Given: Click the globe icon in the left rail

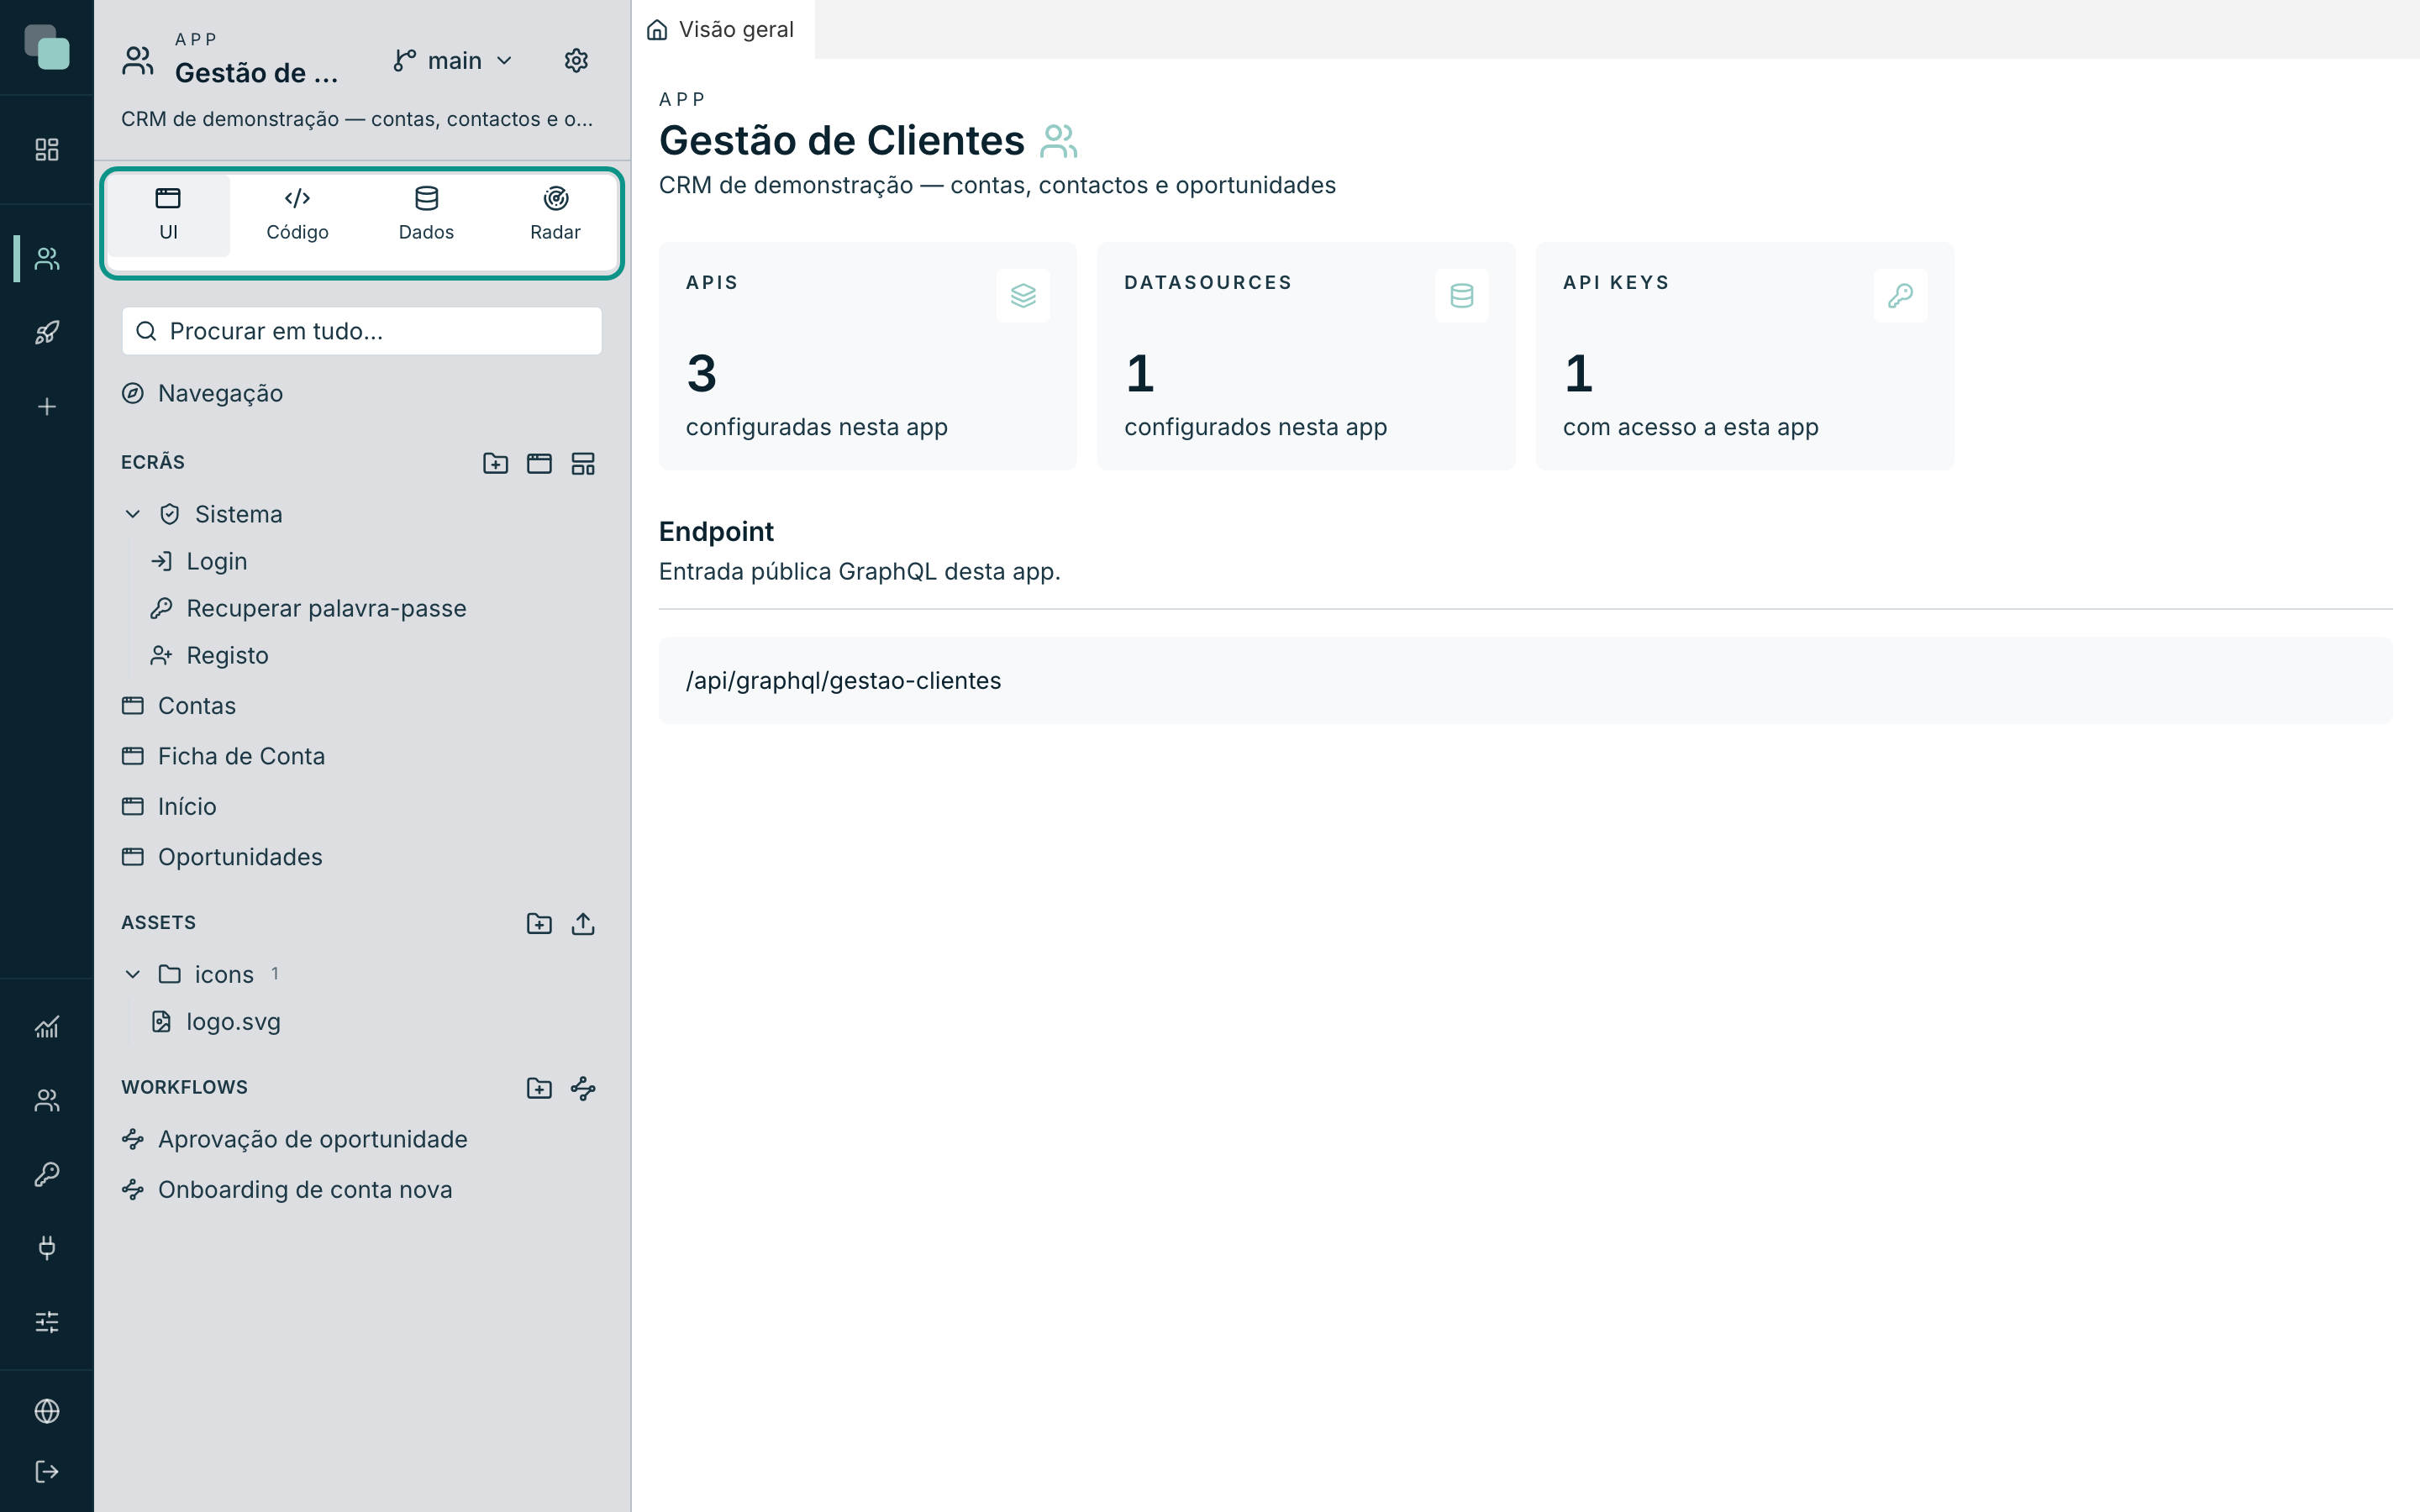Looking at the screenshot, I should click(x=47, y=1411).
